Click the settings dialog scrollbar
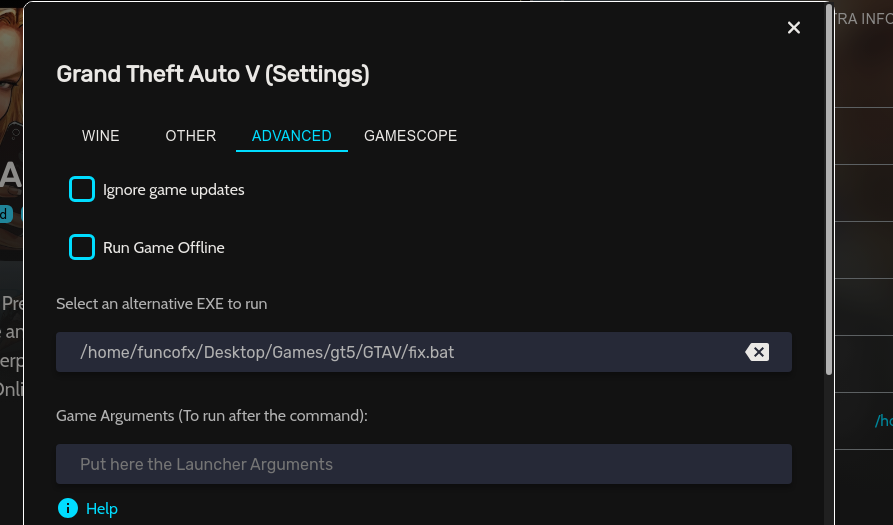The width and height of the screenshot is (893, 525). 829,190
